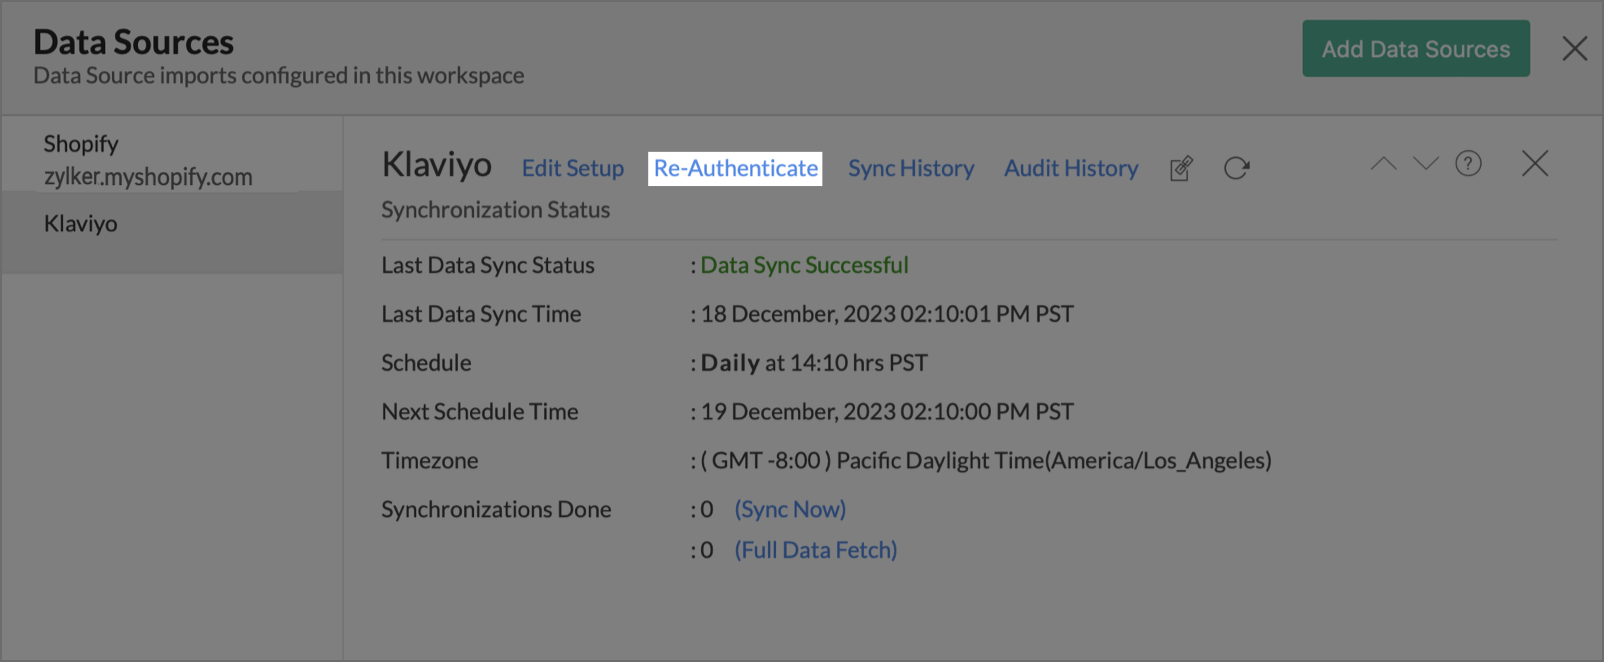Go to previous data source with up chevron

pos(1383,164)
